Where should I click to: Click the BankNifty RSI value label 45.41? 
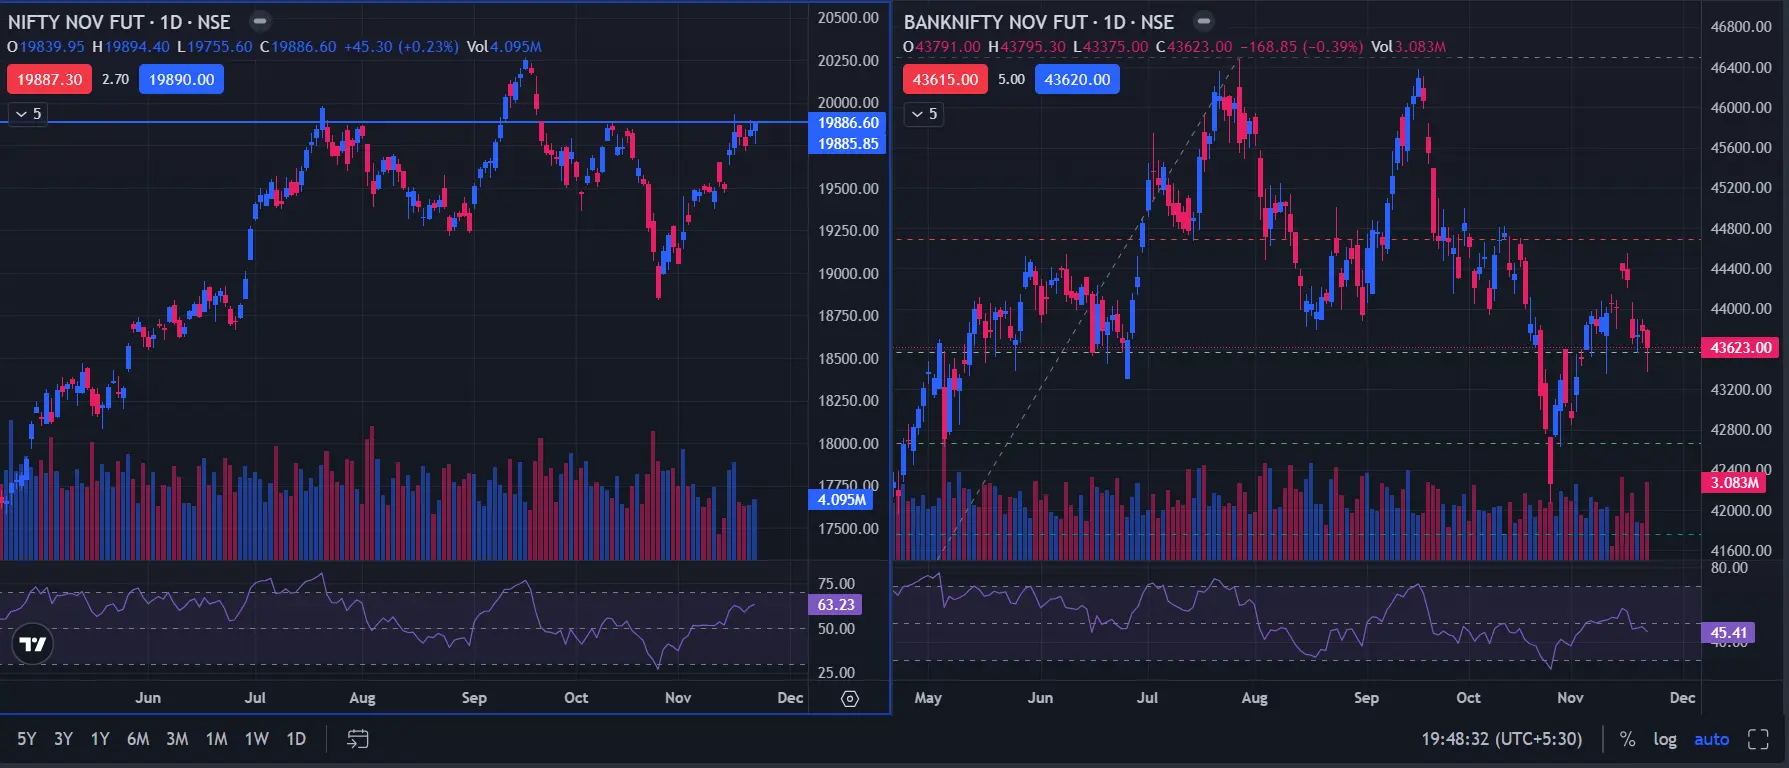coord(1728,632)
